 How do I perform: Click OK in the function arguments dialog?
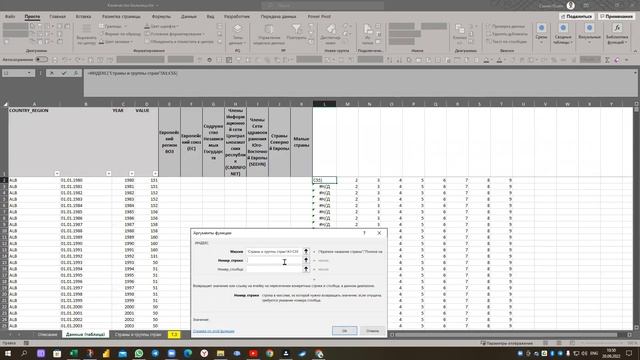point(344,331)
